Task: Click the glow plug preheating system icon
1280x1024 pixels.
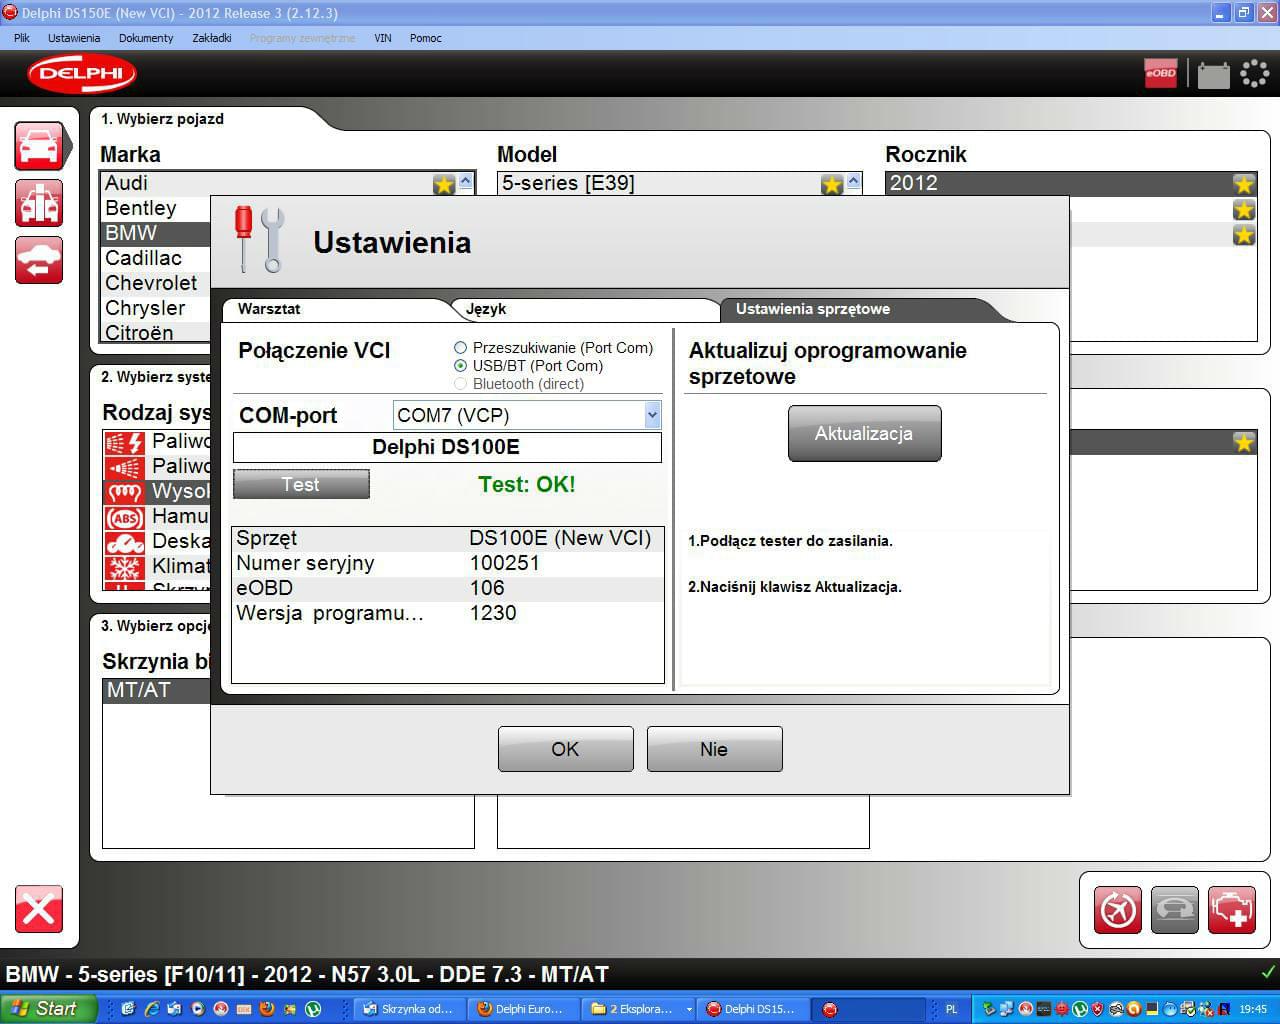Action: [124, 492]
